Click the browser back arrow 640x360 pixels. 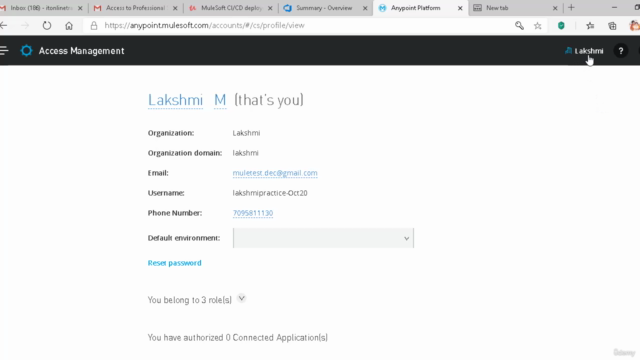pos(4,26)
